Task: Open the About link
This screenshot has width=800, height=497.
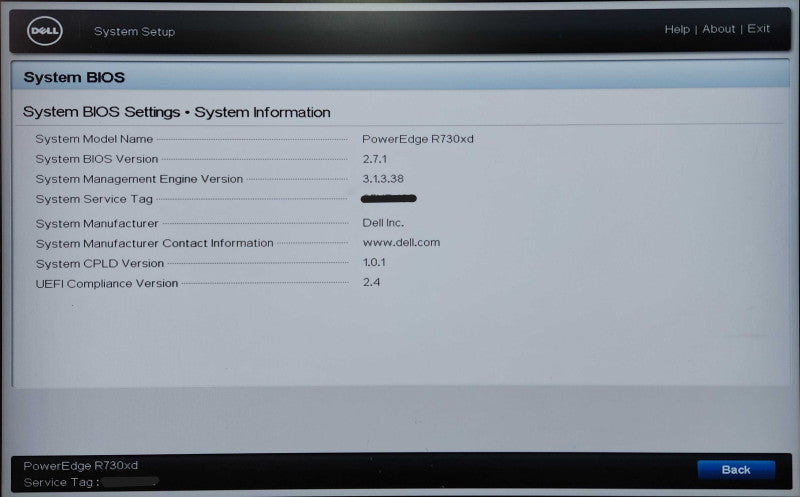Action: point(718,29)
